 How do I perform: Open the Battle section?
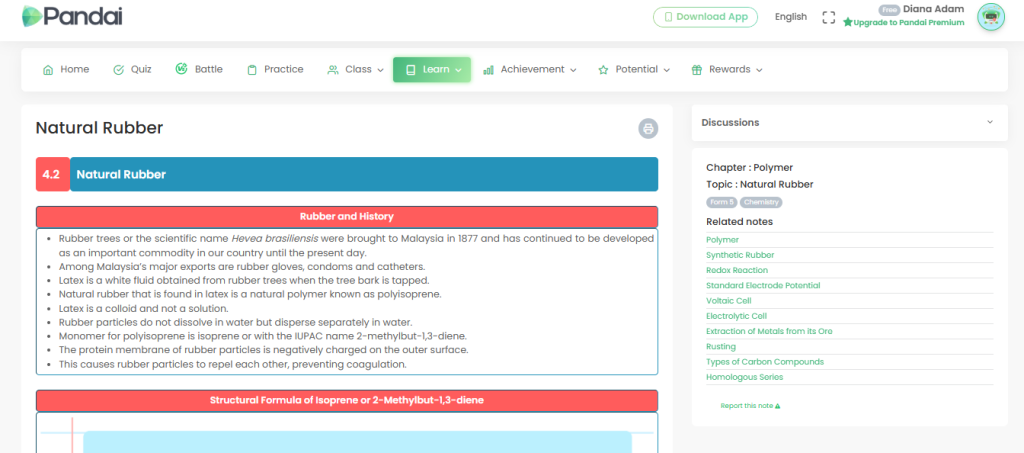pyautogui.click(x=199, y=70)
